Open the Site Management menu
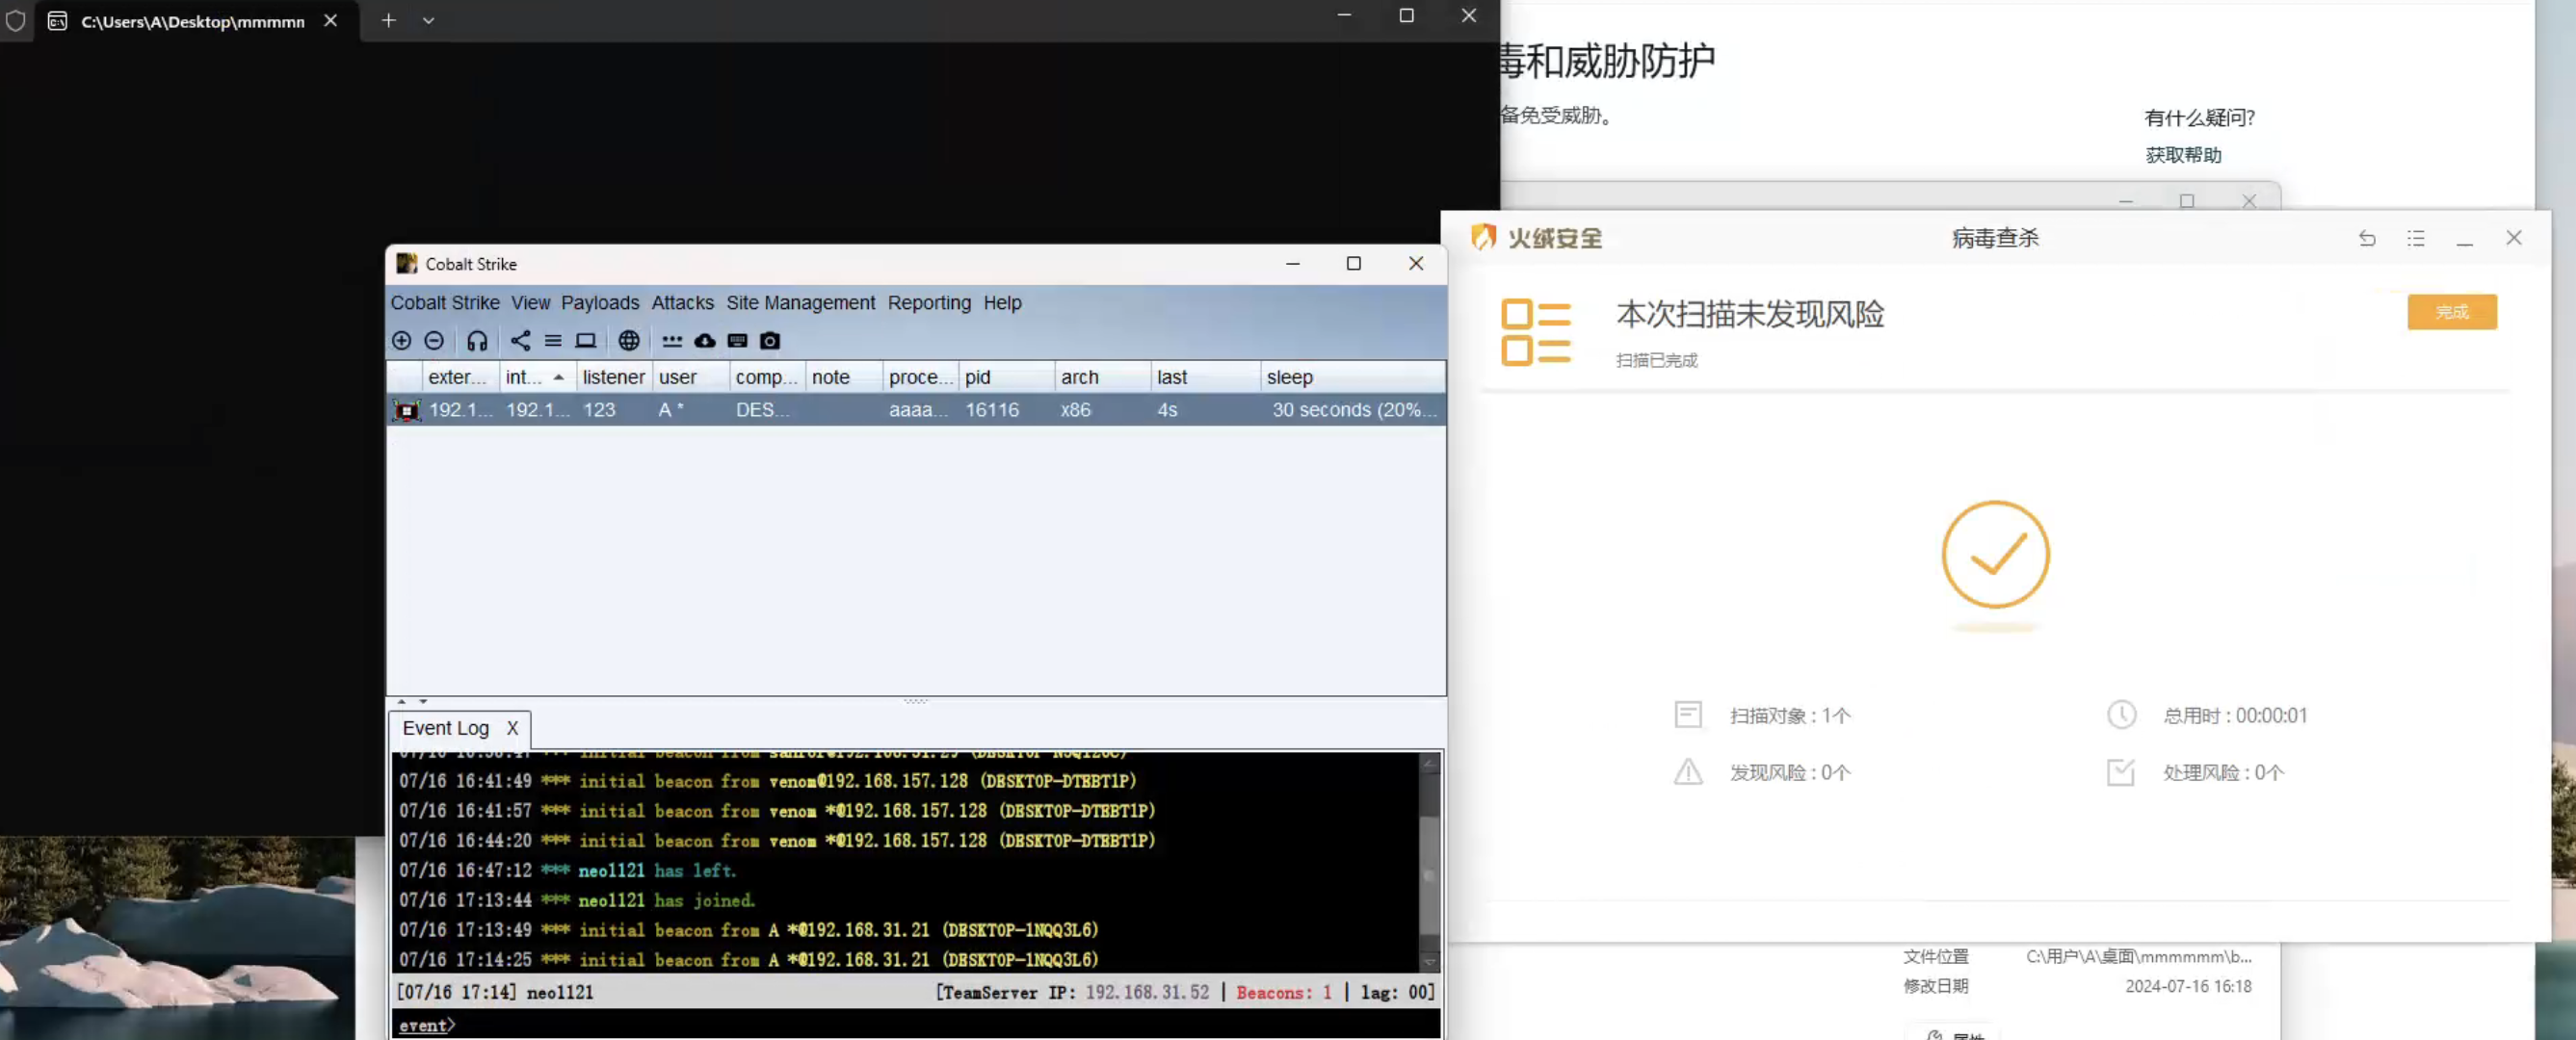2576x1040 pixels. click(x=800, y=303)
